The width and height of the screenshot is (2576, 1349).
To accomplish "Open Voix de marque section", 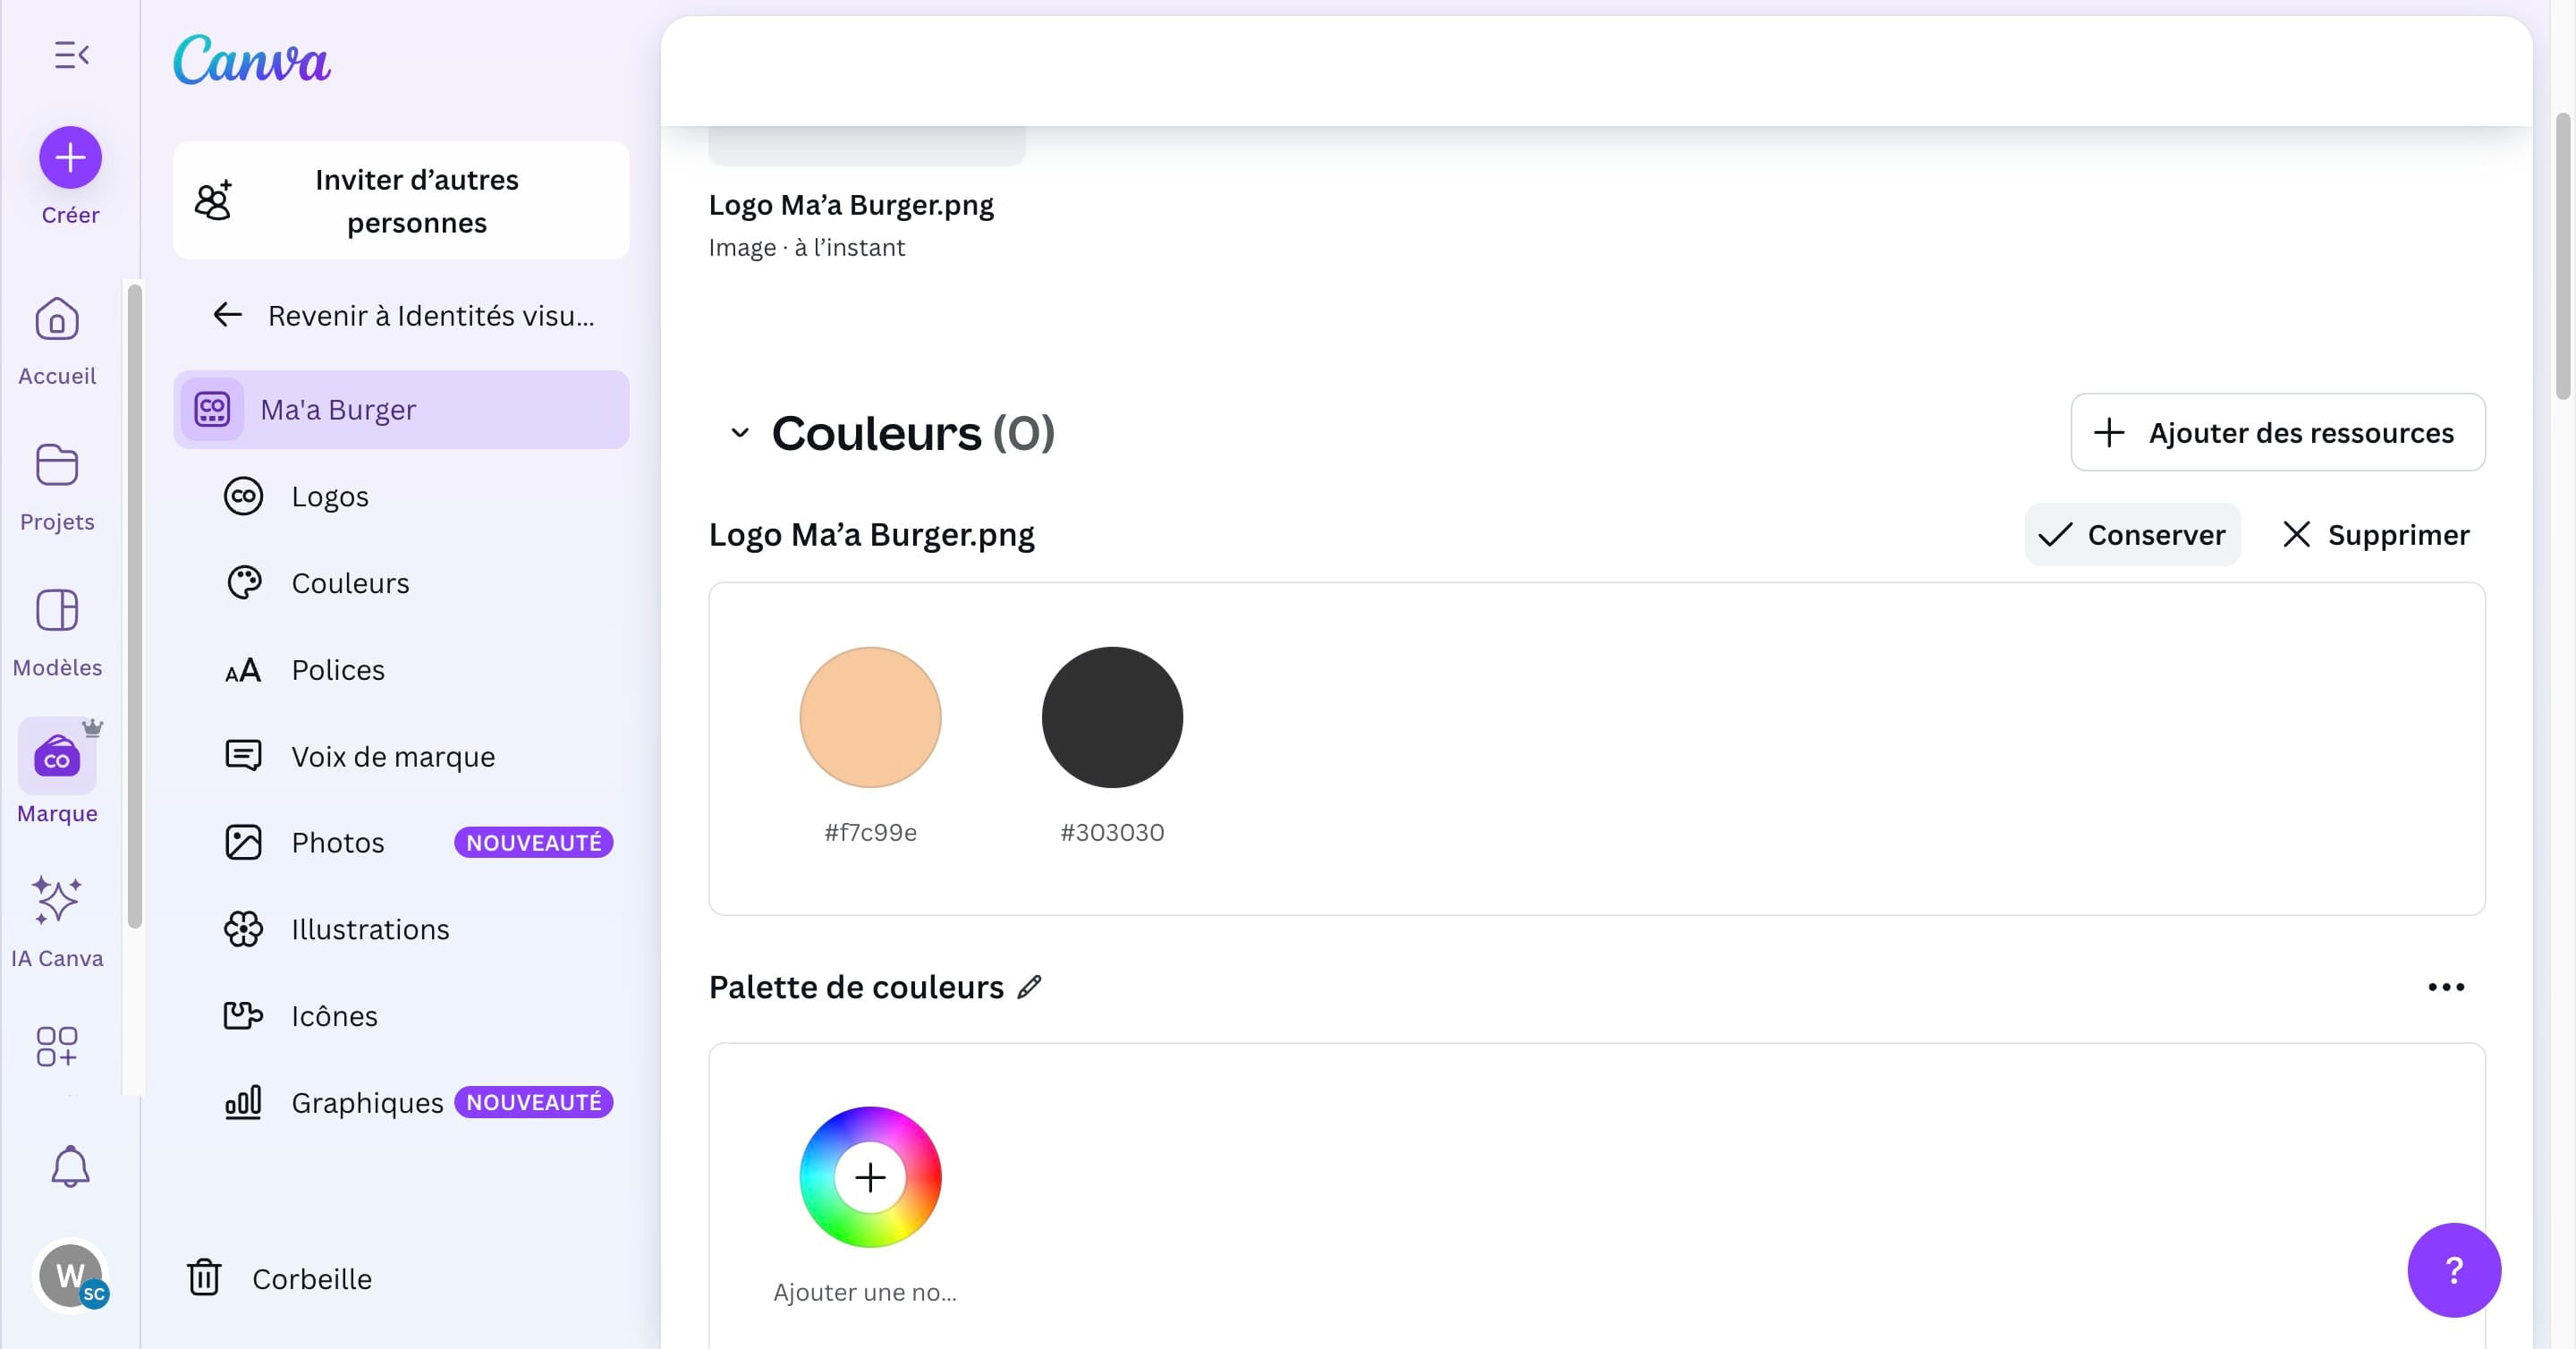I will [x=393, y=756].
